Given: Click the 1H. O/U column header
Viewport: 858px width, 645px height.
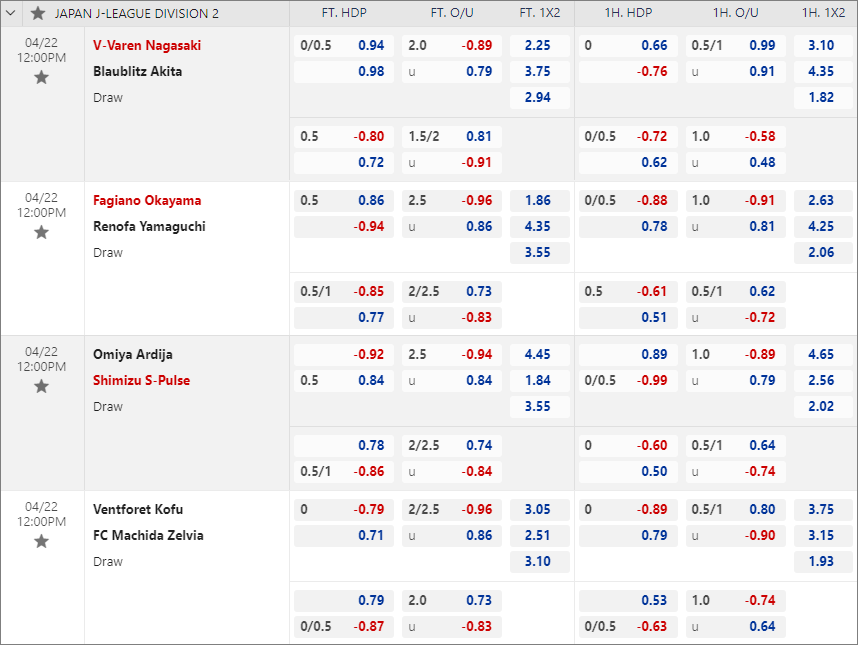Looking at the screenshot, I should pos(736,13).
